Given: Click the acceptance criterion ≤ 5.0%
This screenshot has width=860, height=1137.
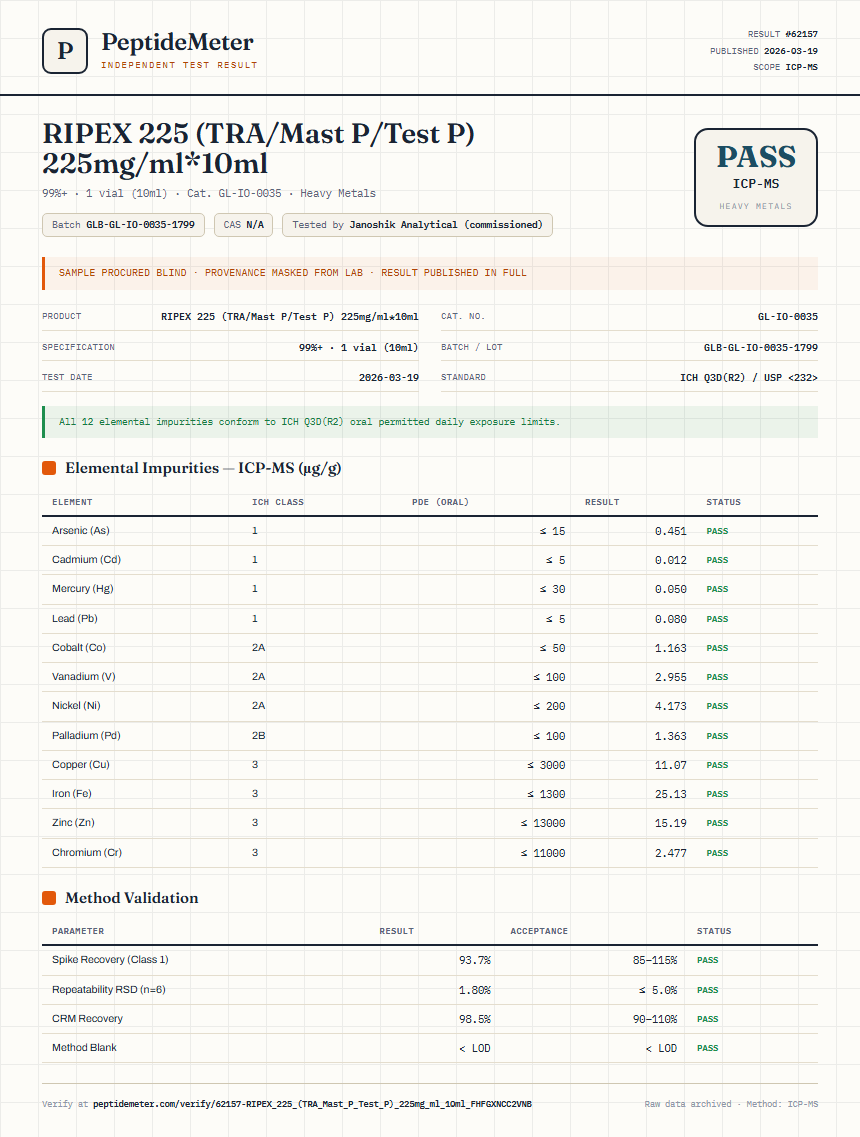Looking at the screenshot, I should click(658, 991).
